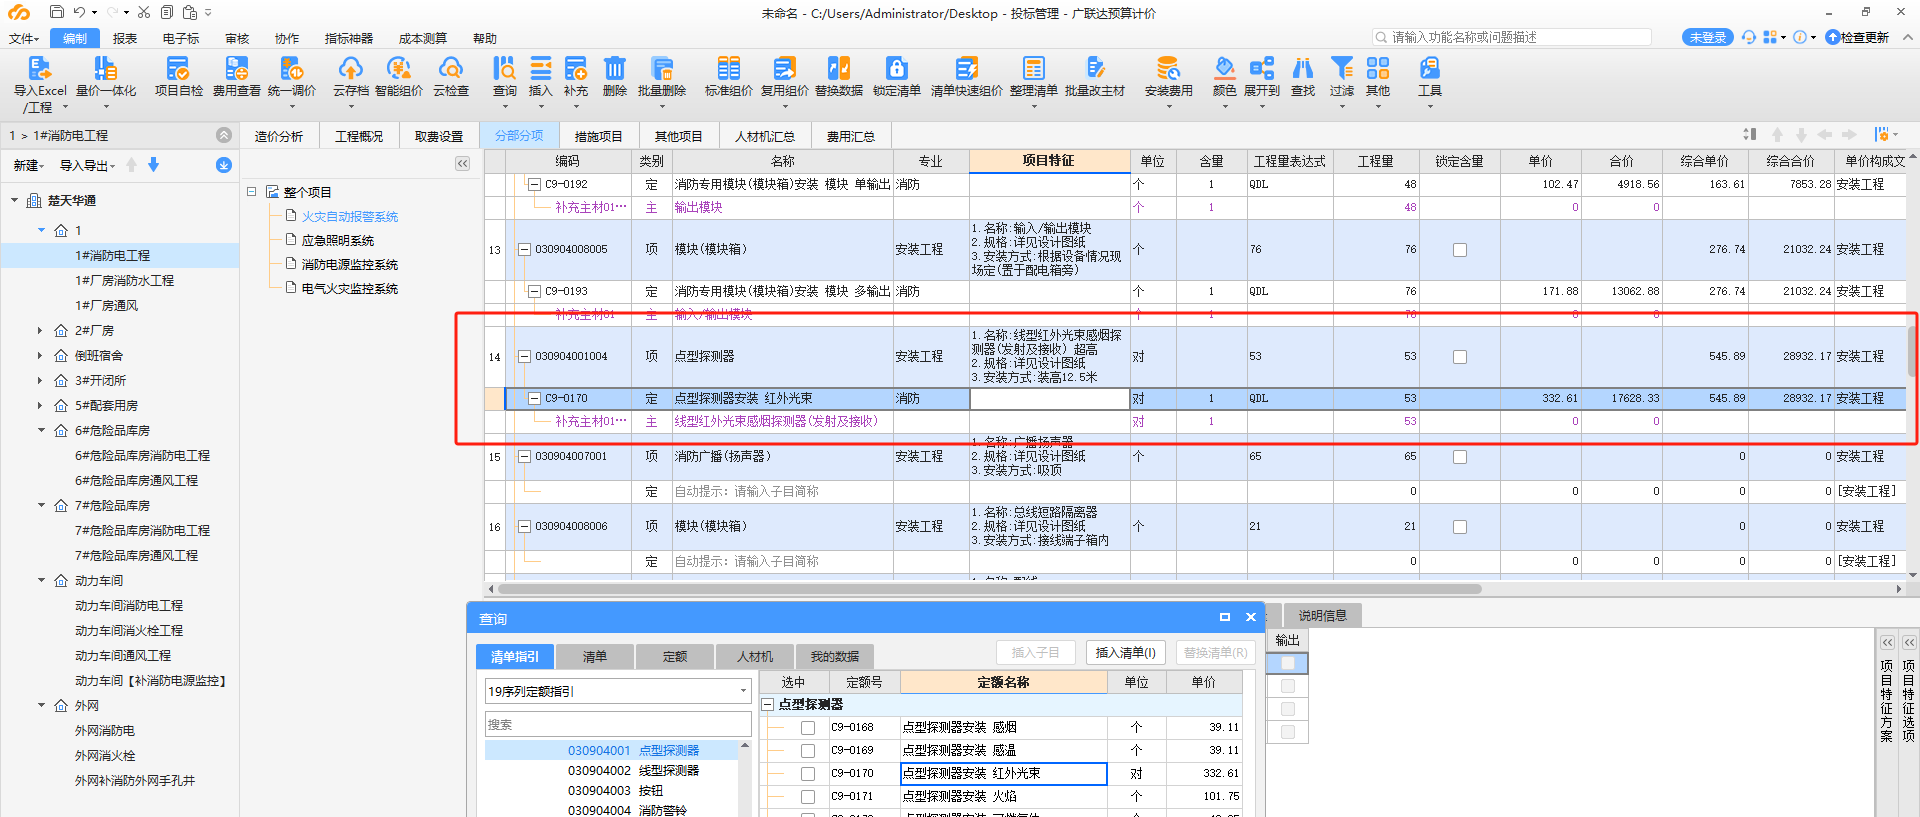This screenshot has width=1920, height=817.
Task: Click 检查更新 button
Action: (1858, 37)
